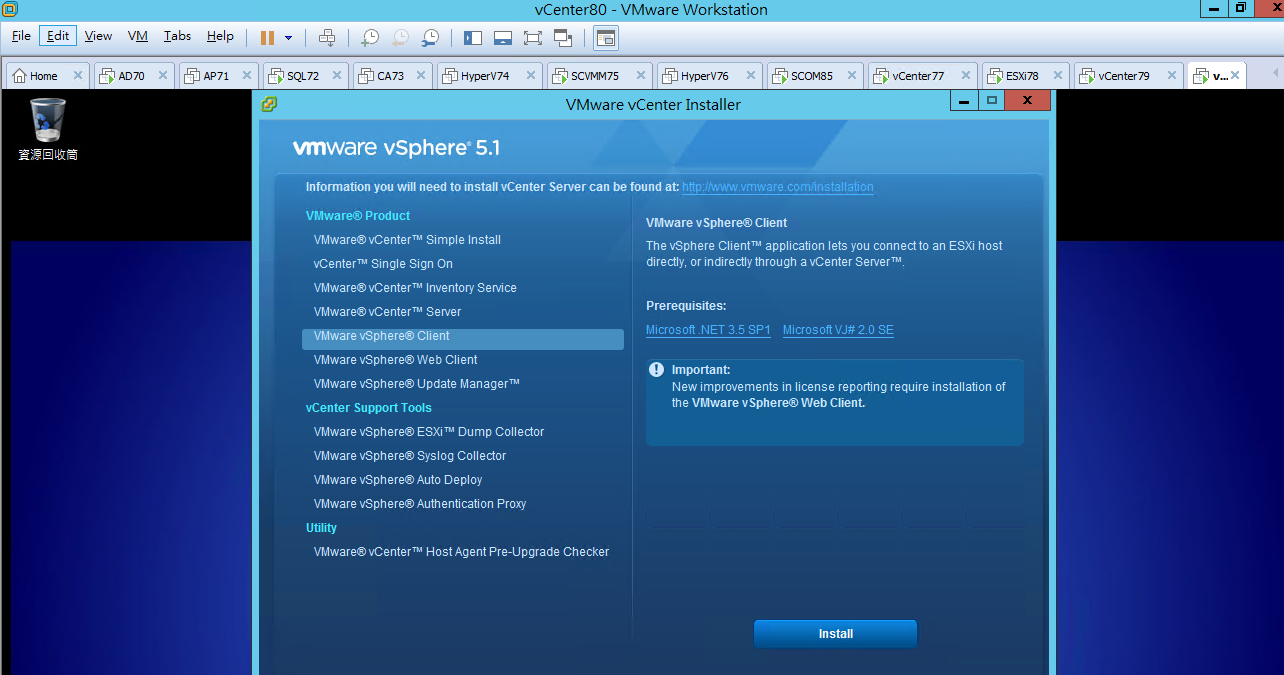
Task: Toggle the console view toolbar button
Action: (x=606, y=38)
